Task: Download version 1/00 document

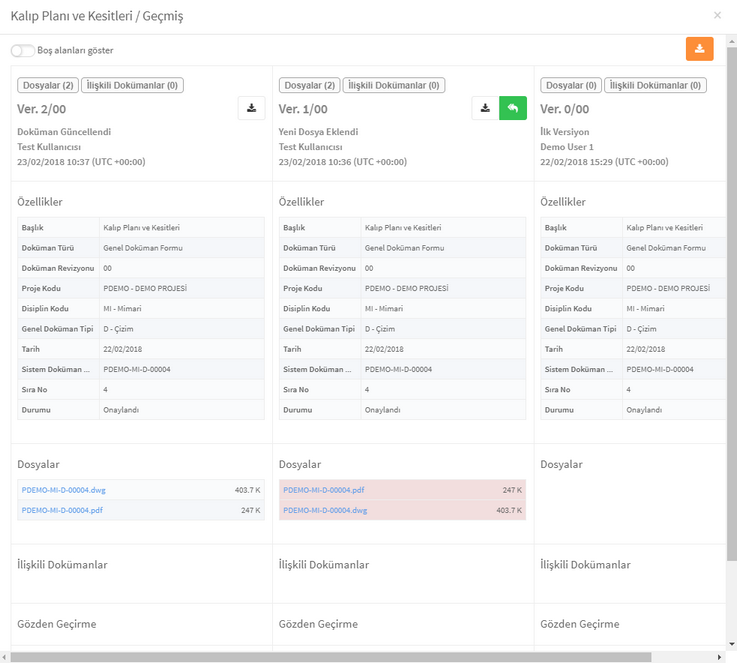Action: (485, 108)
